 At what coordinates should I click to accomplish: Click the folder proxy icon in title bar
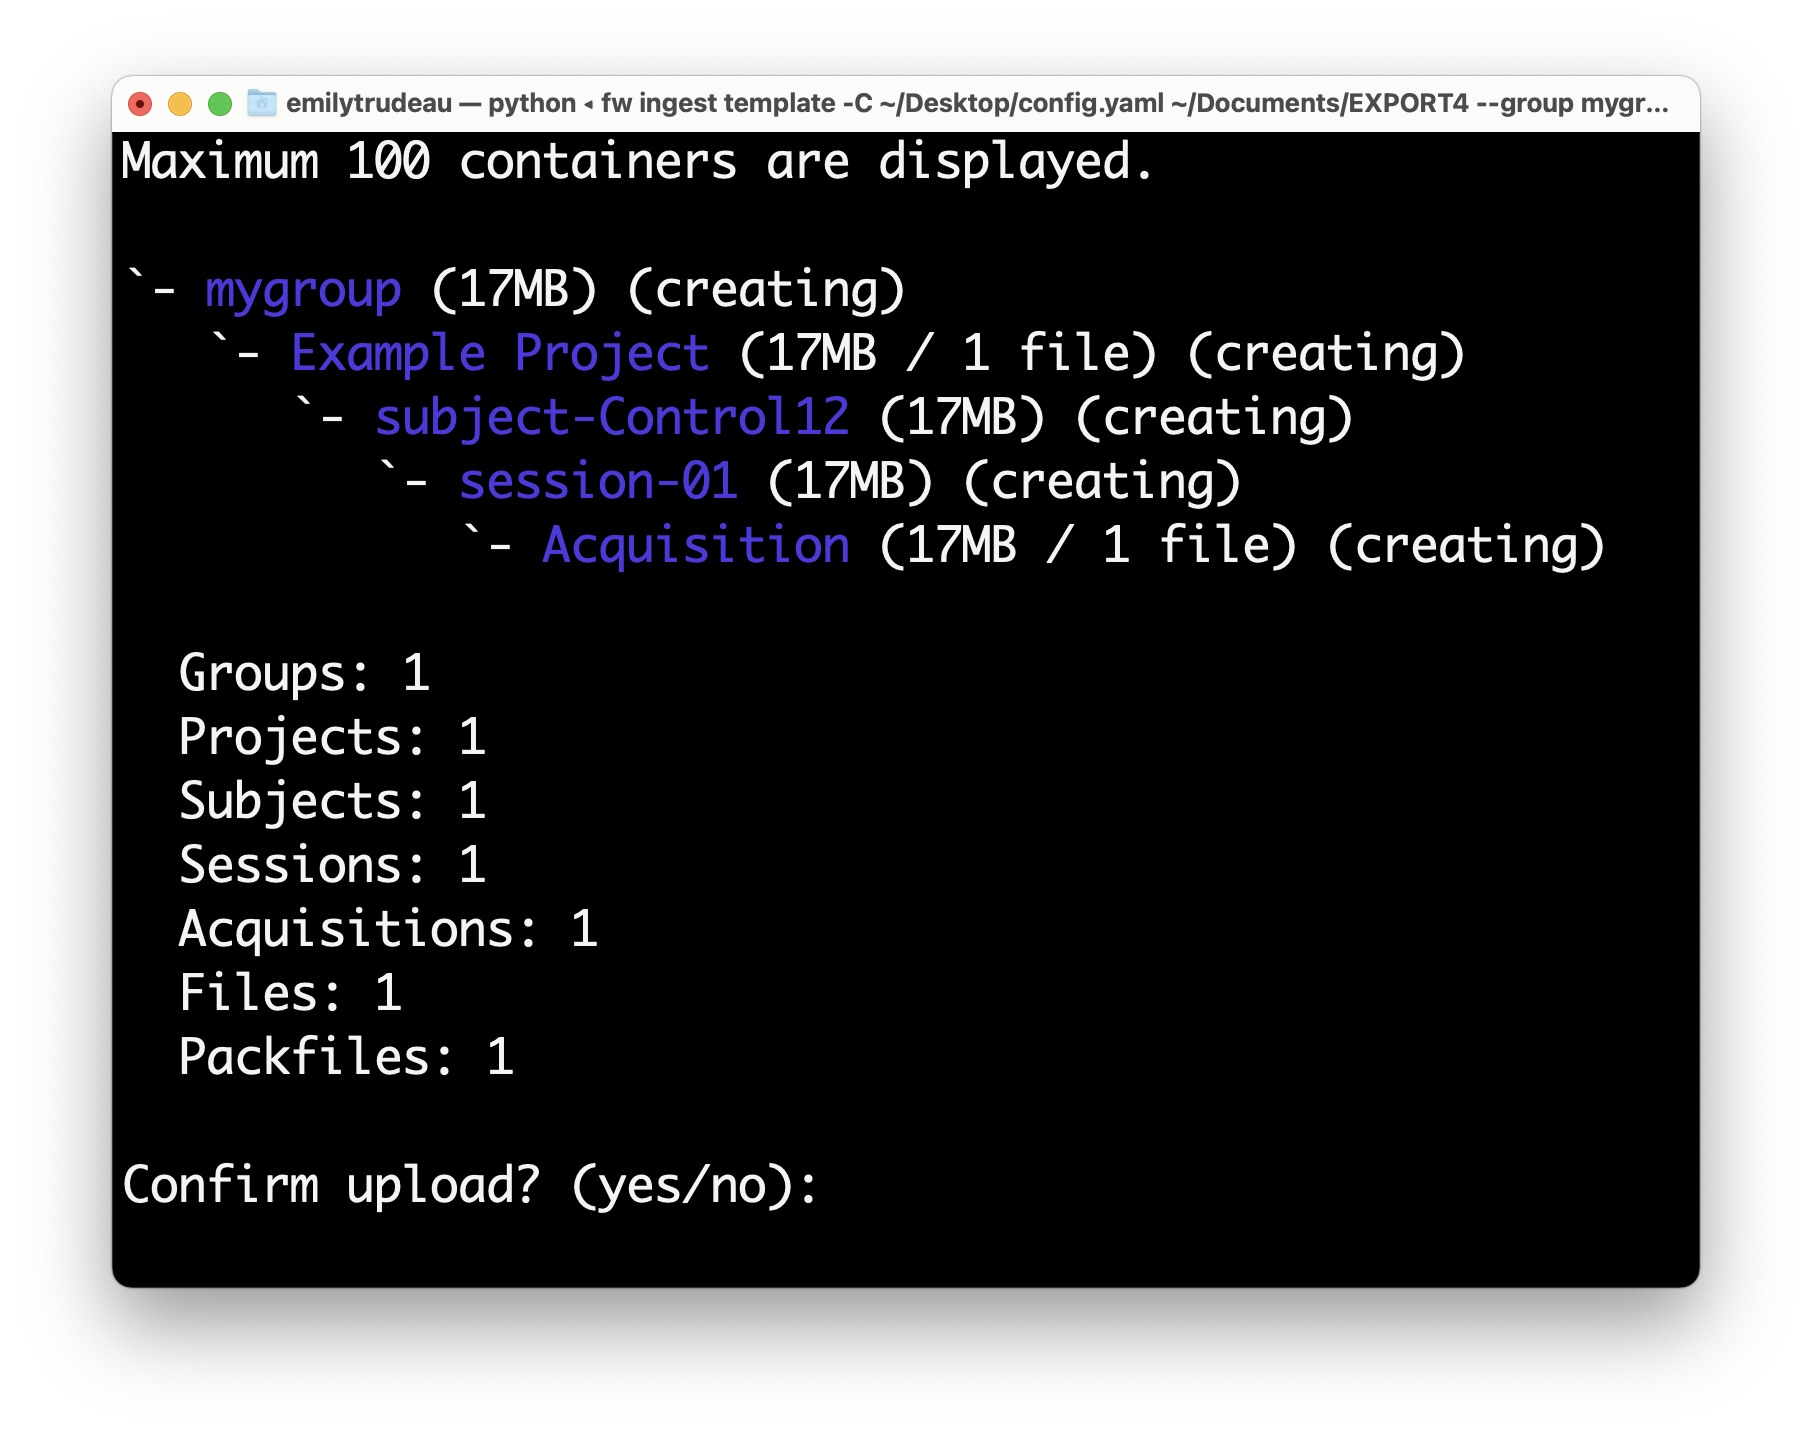262,103
